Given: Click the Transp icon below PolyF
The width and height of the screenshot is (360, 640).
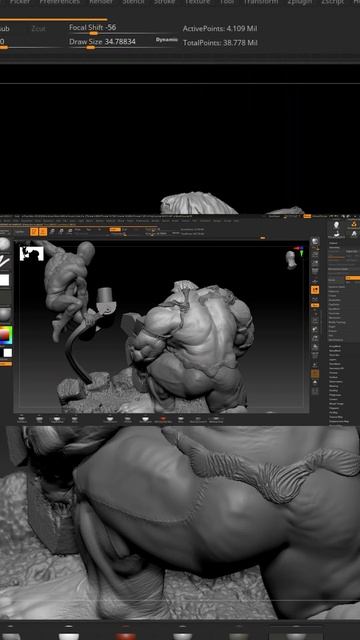Looking at the screenshot, I should click(x=315, y=382).
